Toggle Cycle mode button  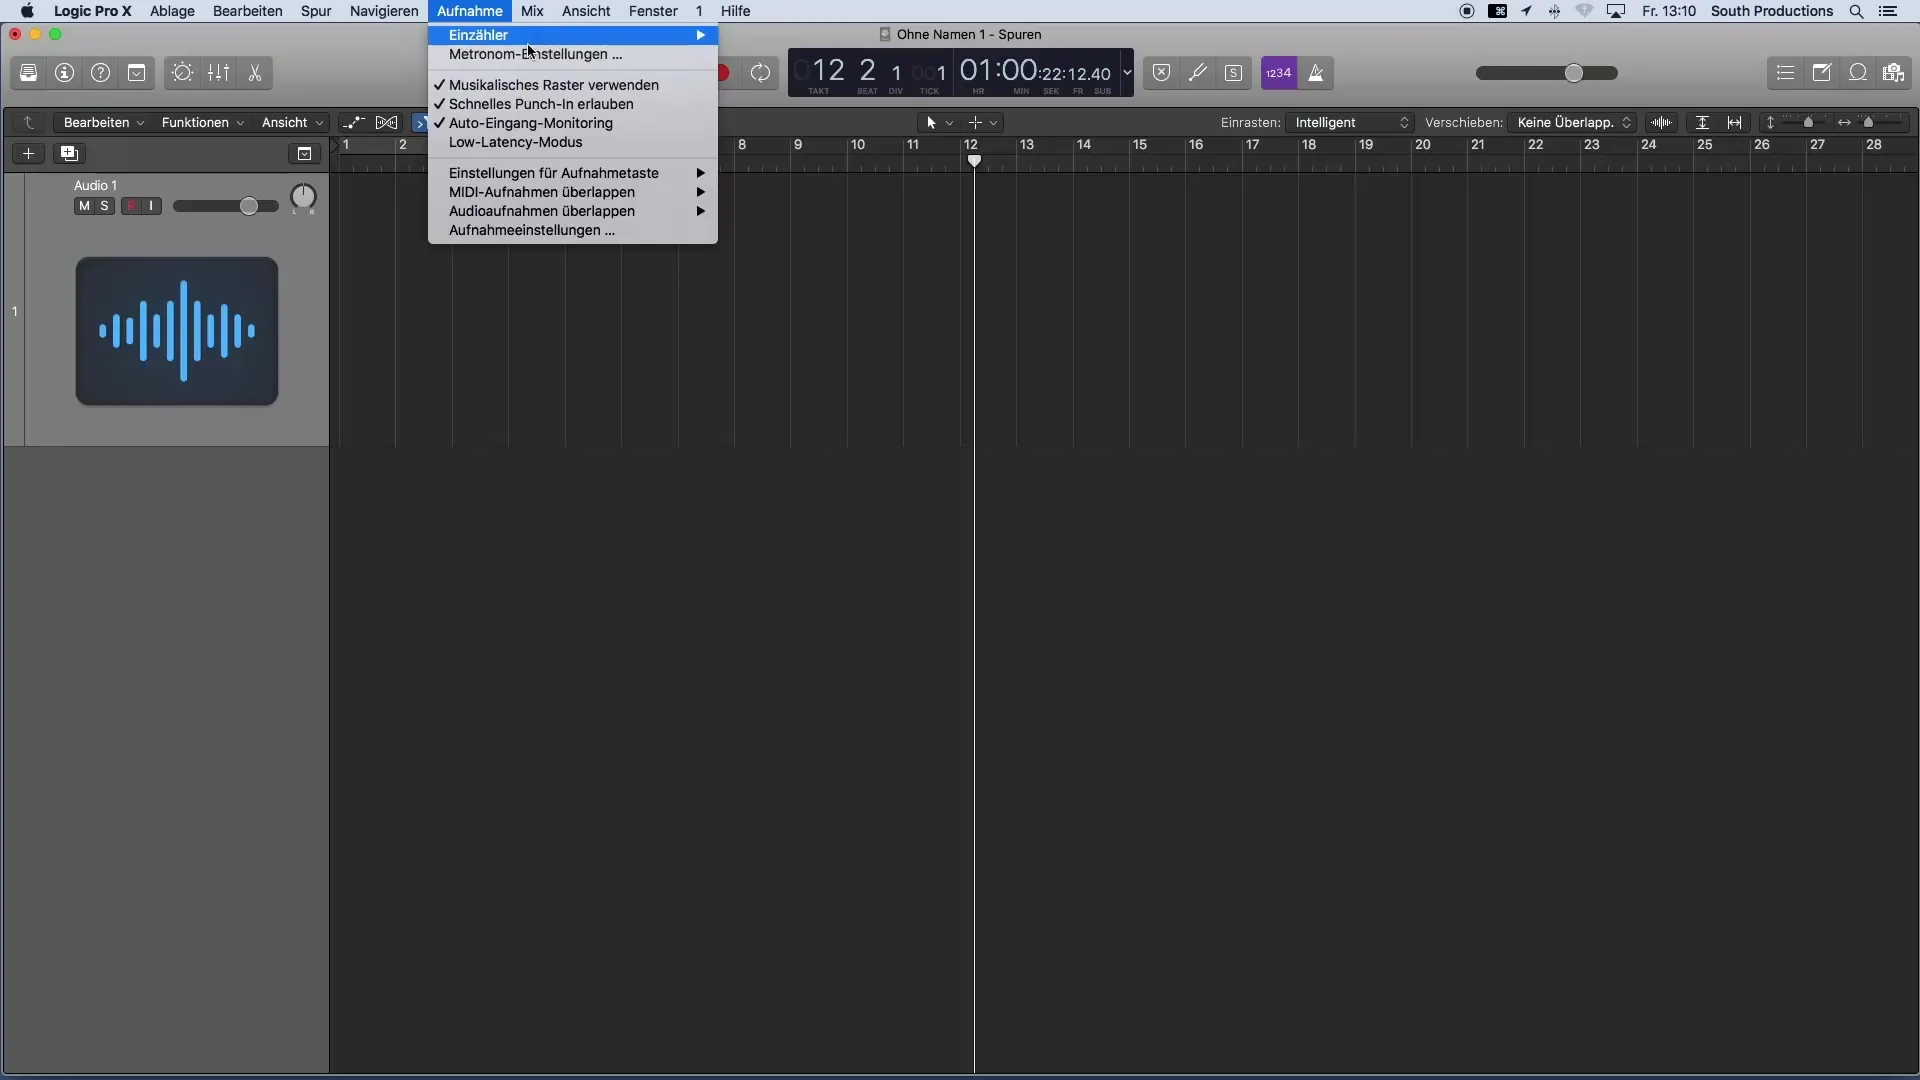pos(761,73)
